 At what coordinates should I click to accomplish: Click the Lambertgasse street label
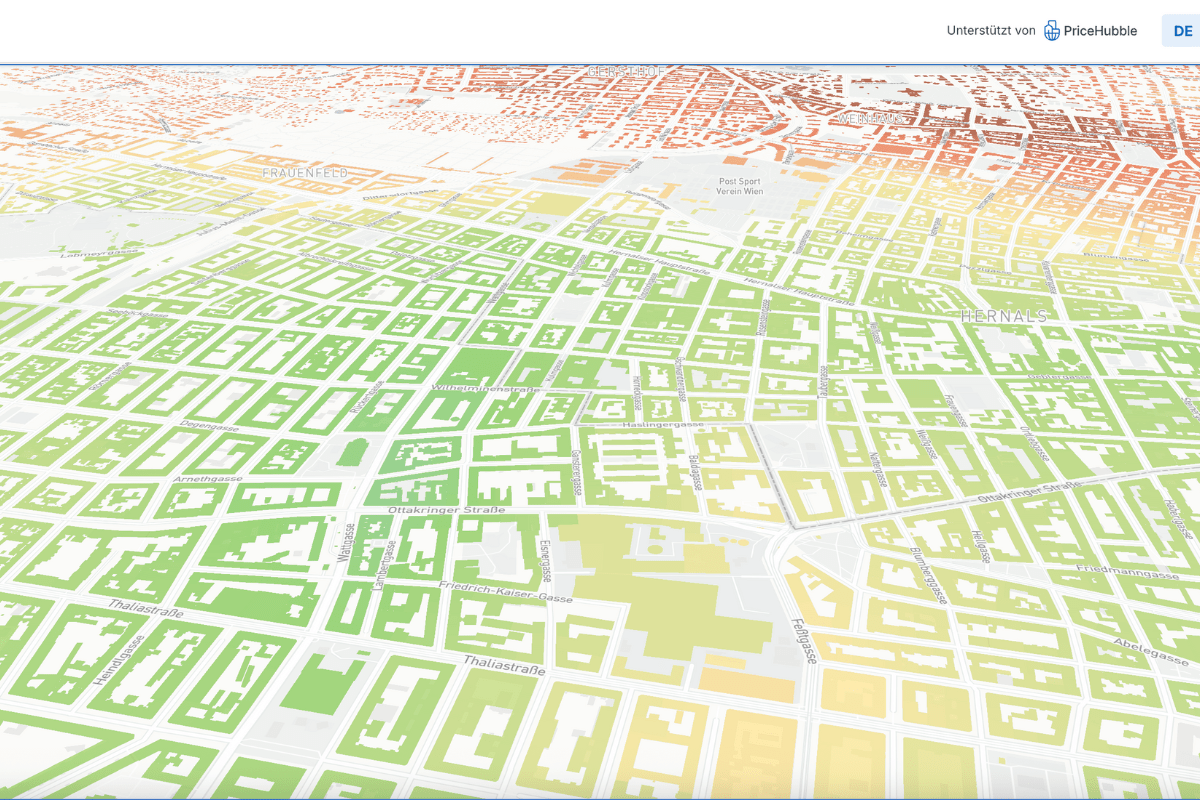click(x=384, y=565)
